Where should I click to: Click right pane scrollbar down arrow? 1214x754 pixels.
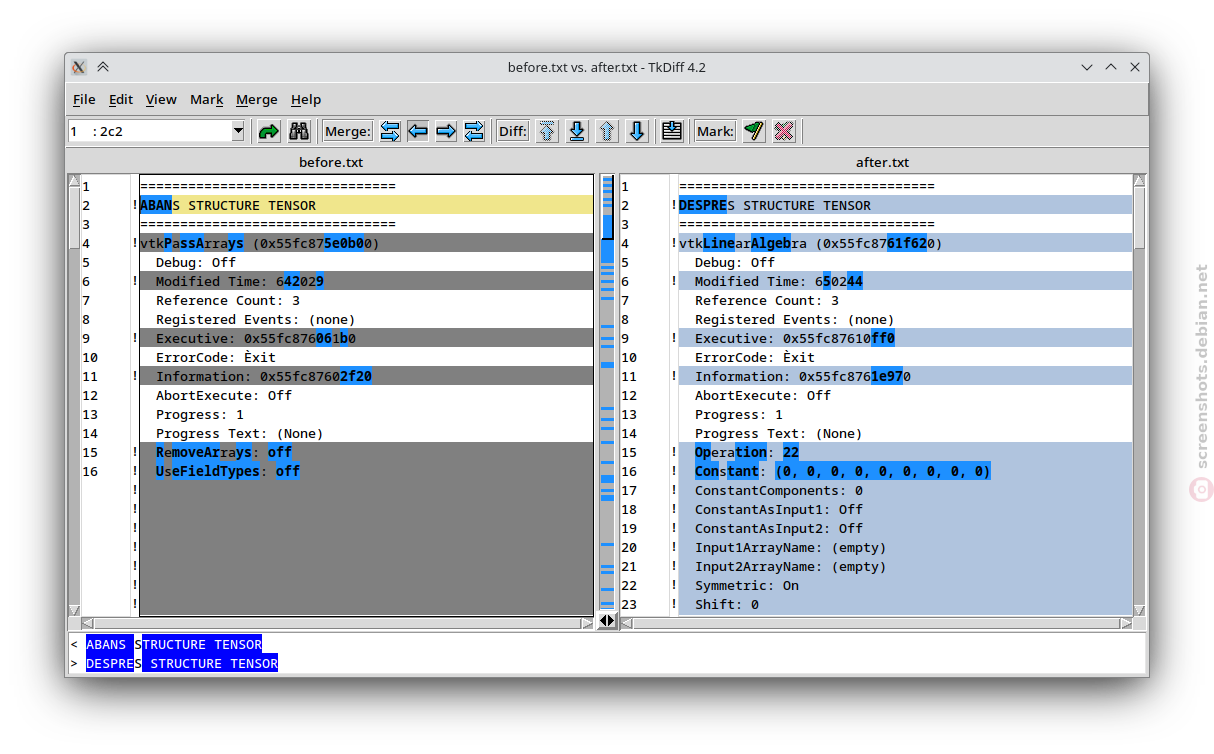(1139, 609)
